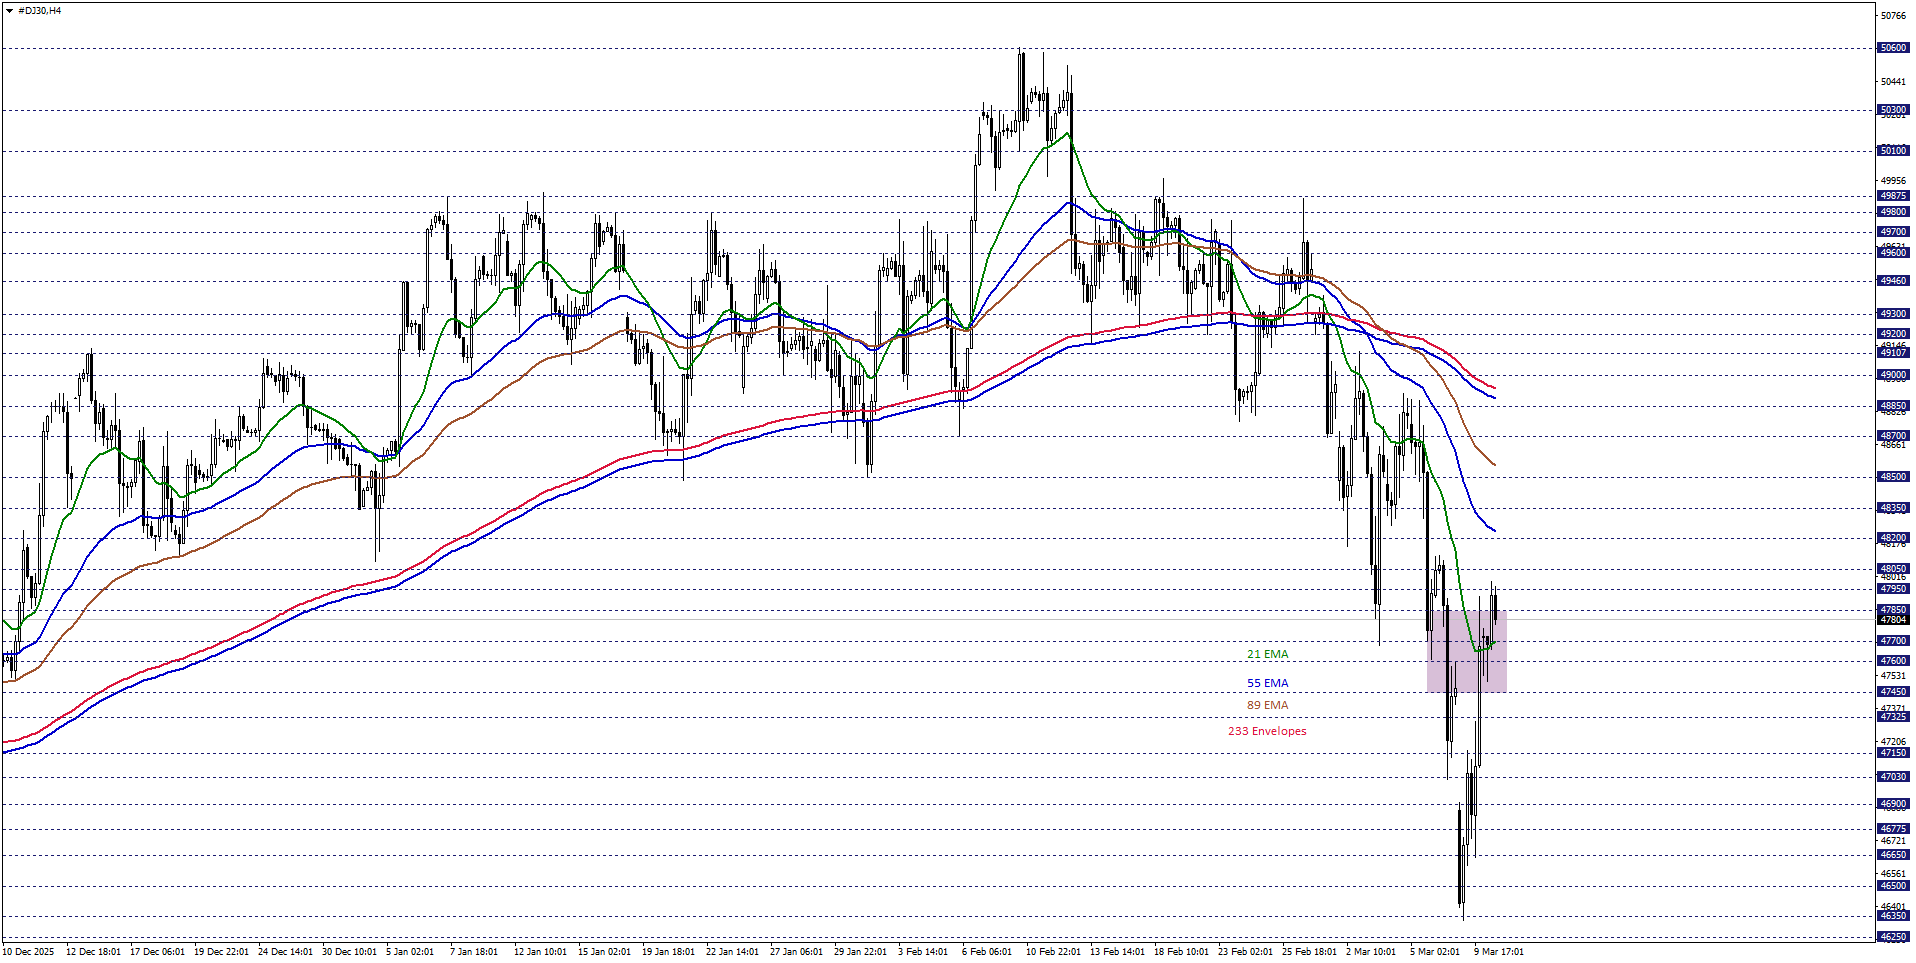Image resolution: width=1916 pixels, height=963 pixels.
Task: Select the 233 Envelopes text label
Action: point(1267,731)
